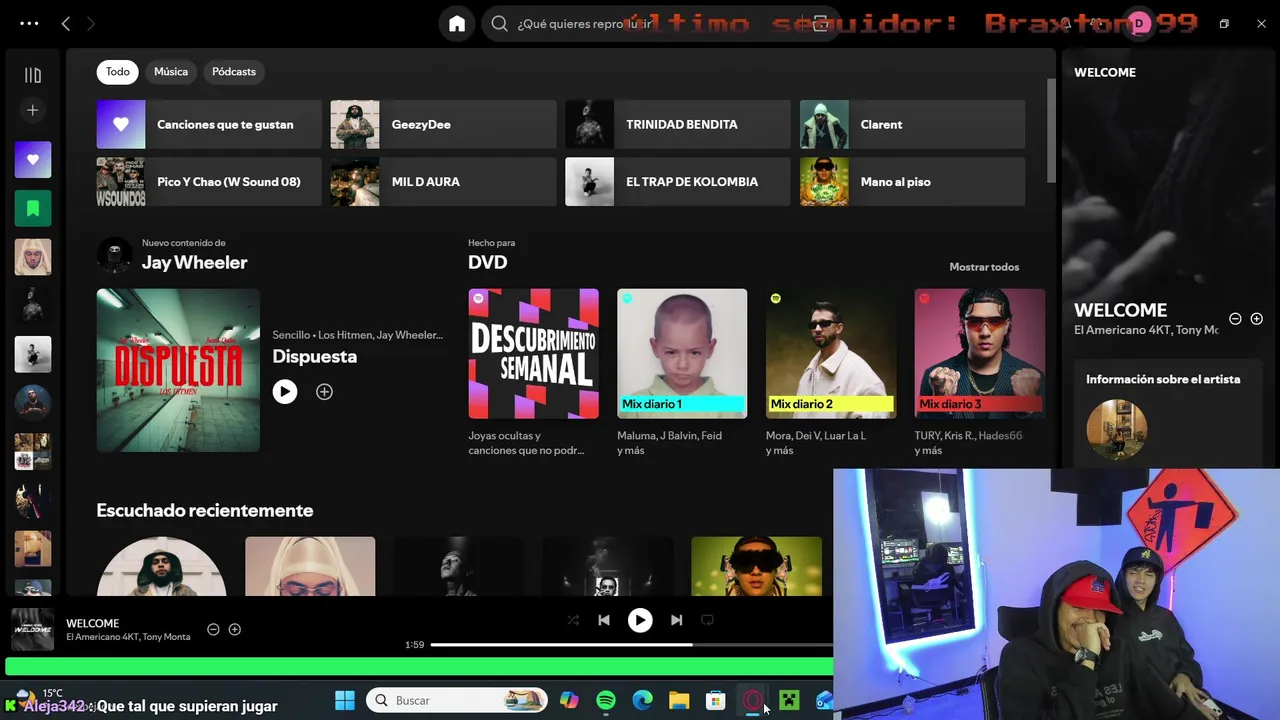Click 'Mostrar todos' link

[x=984, y=267]
